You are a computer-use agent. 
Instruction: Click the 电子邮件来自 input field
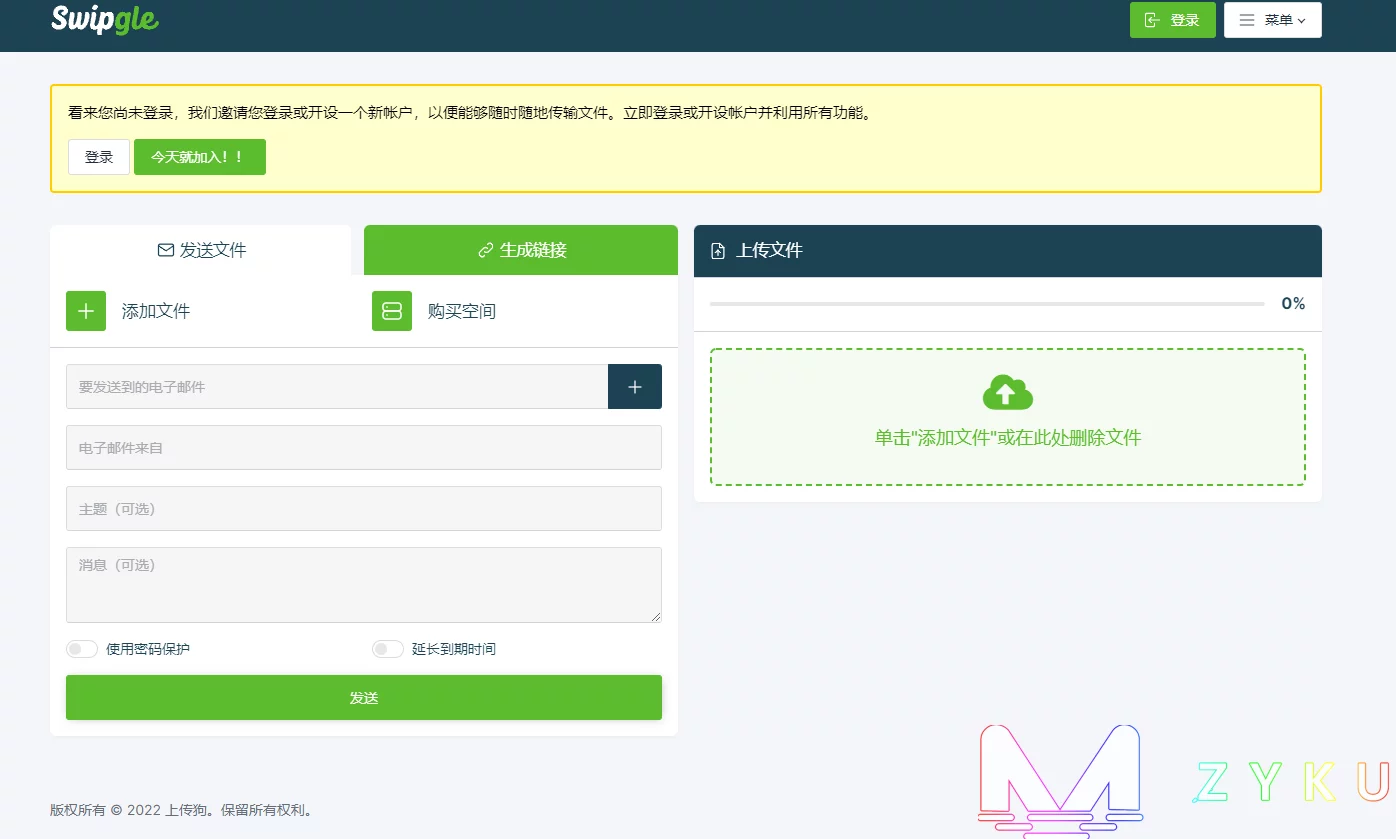tap(364, 448)
